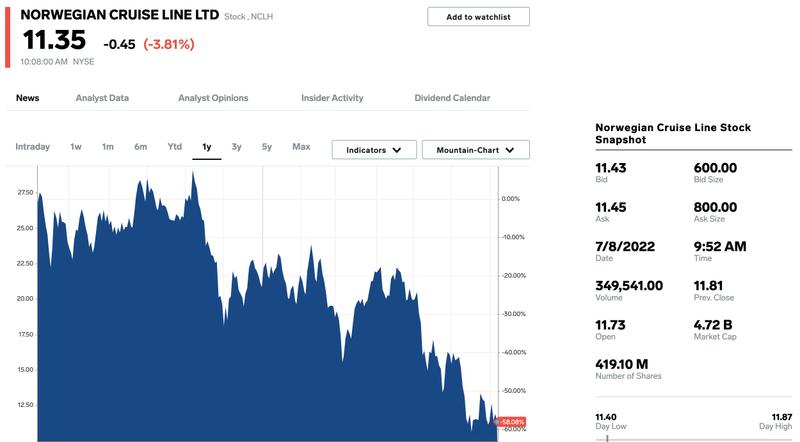Open the Analyst Opinions tab
800x442 pixels.
(213, 98)
